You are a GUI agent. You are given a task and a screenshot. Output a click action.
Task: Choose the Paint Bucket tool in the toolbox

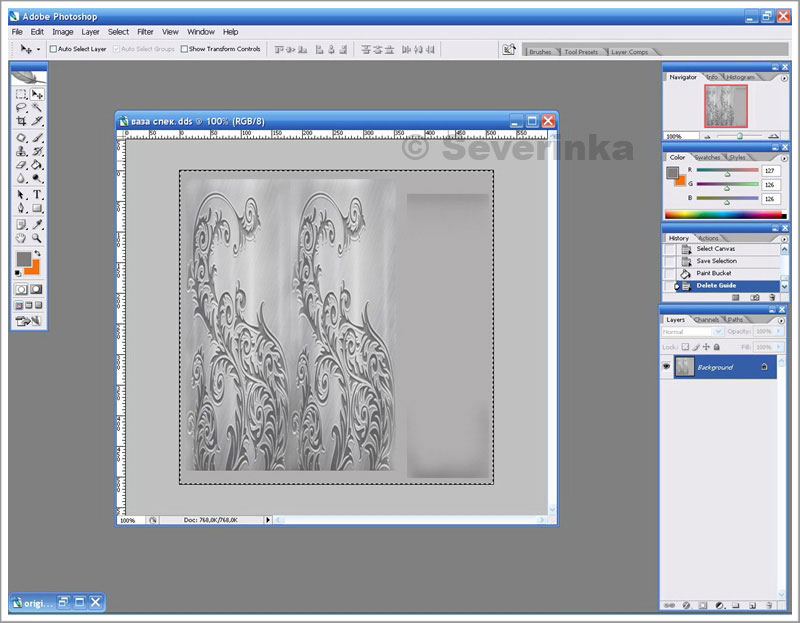click(37, 165)
